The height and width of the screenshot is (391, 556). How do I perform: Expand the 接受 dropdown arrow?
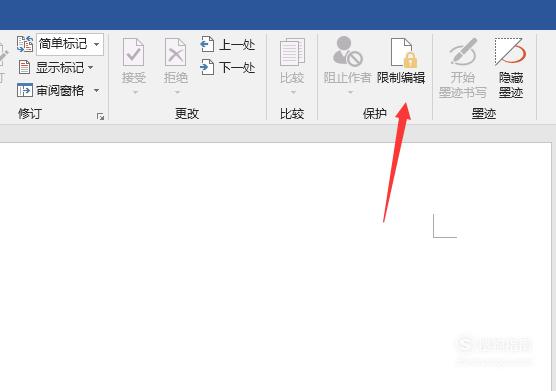pyautogui.click(x=135, y=93)
